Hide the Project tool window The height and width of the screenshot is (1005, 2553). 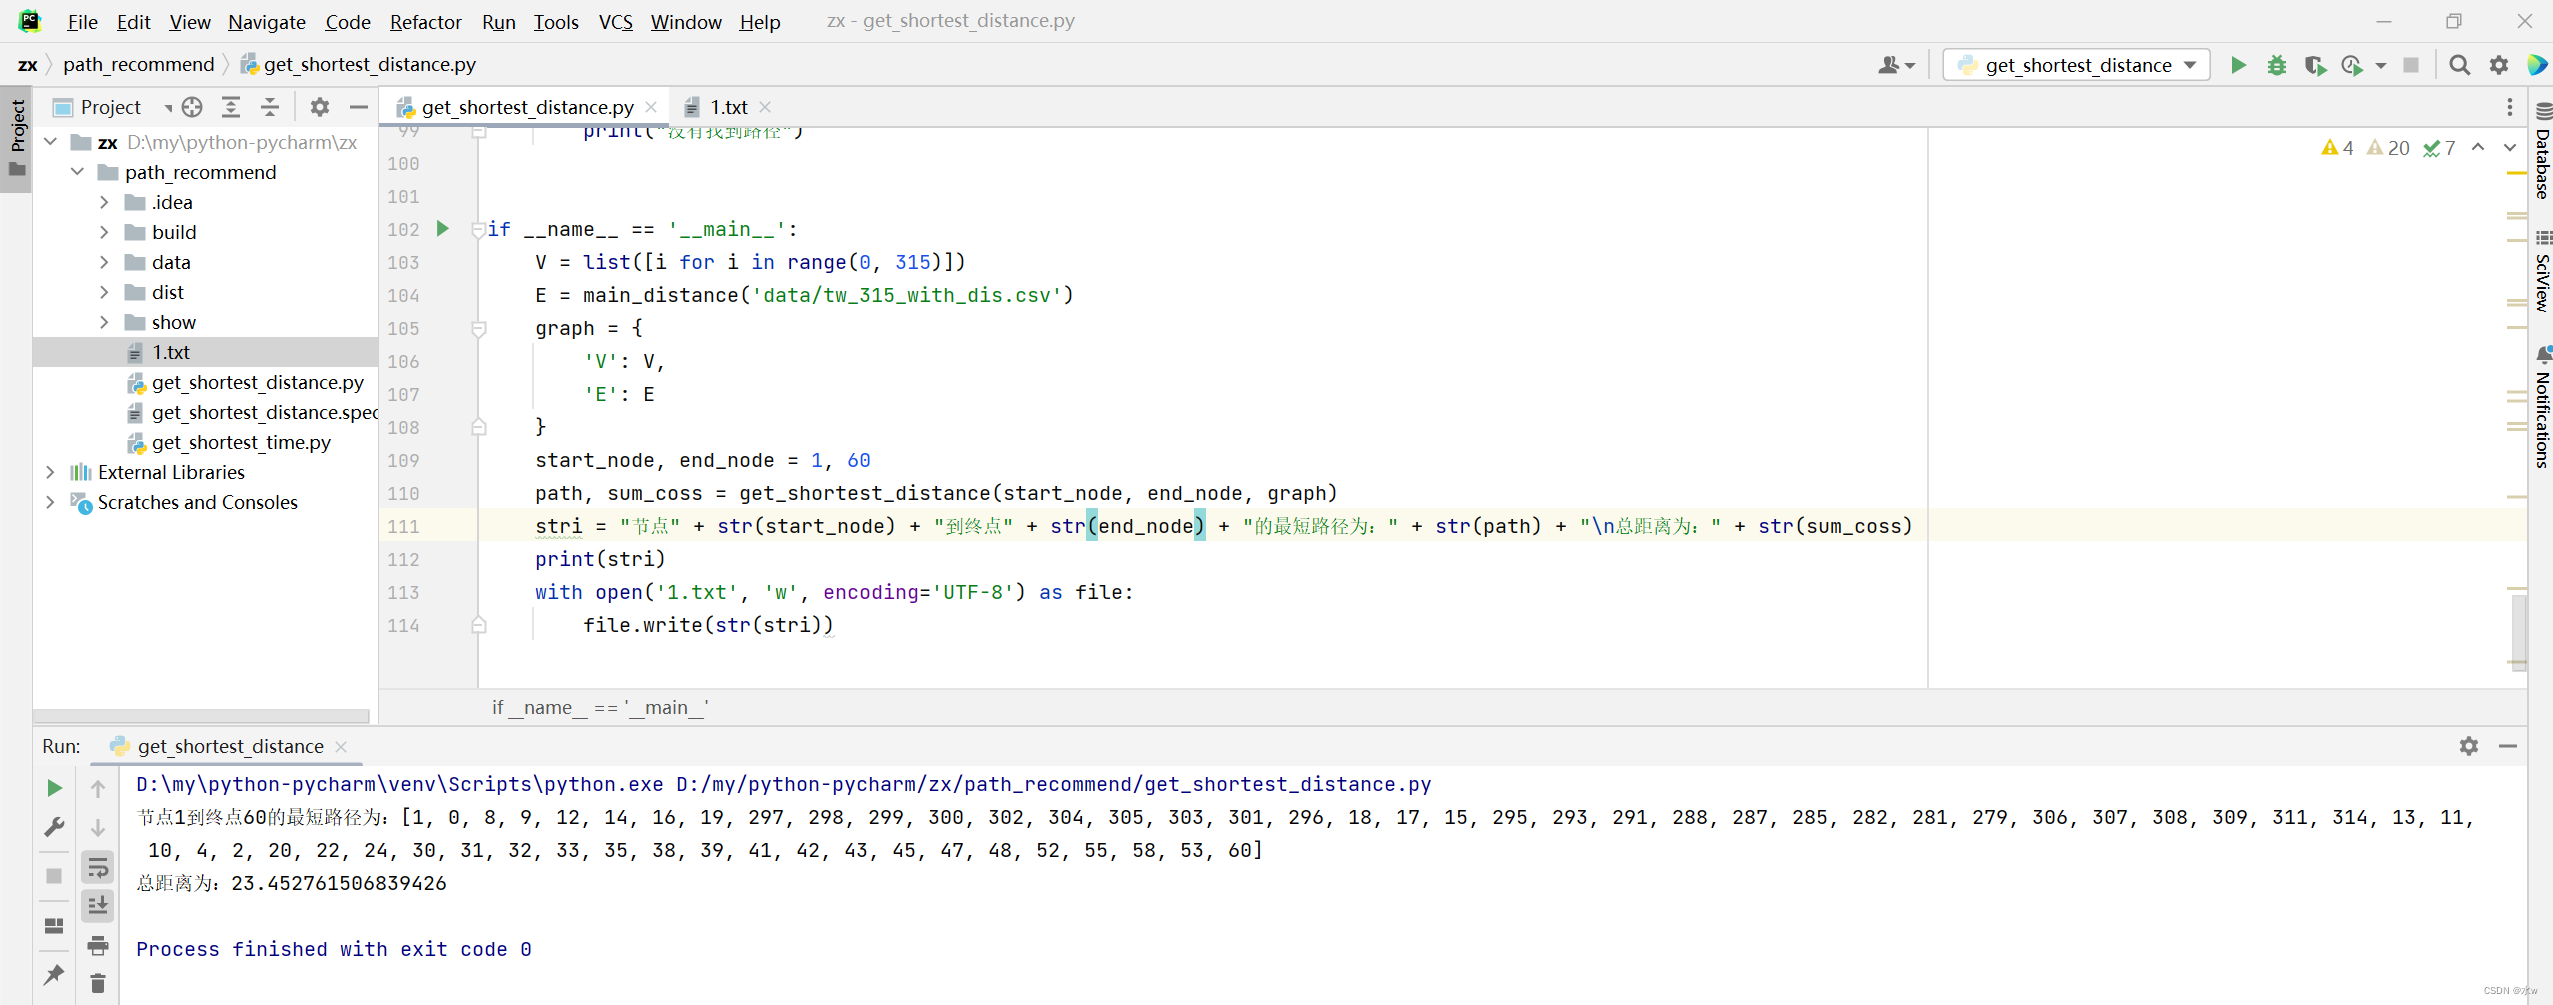(x=359, y=107)
